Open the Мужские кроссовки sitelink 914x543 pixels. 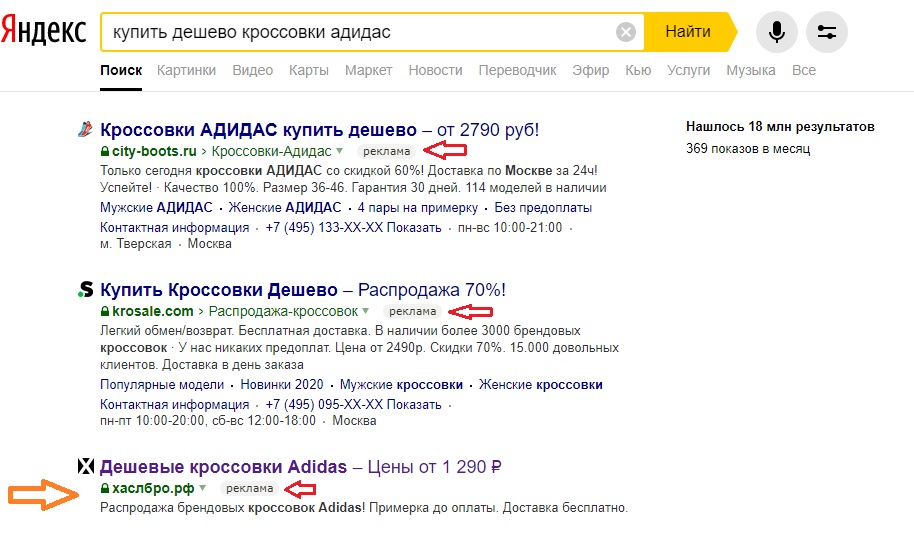pyautogui.click(x=401, y=385)
